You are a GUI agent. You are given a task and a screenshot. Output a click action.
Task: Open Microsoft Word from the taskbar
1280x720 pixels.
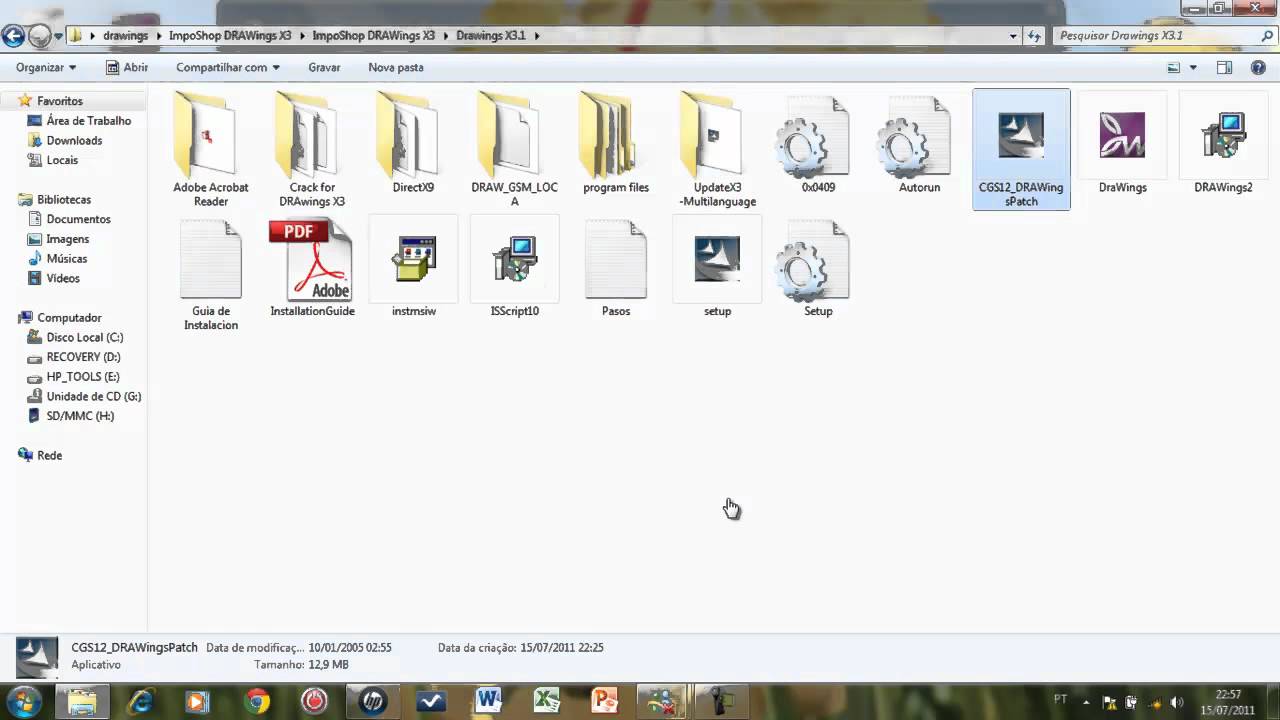click(489, 701)
